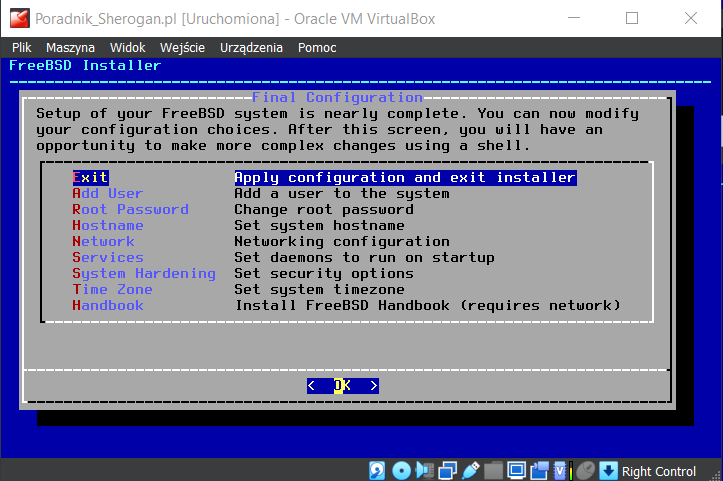Open the shared folders status icon
This screenshot has width=723, height=481.
click(493, 470)
